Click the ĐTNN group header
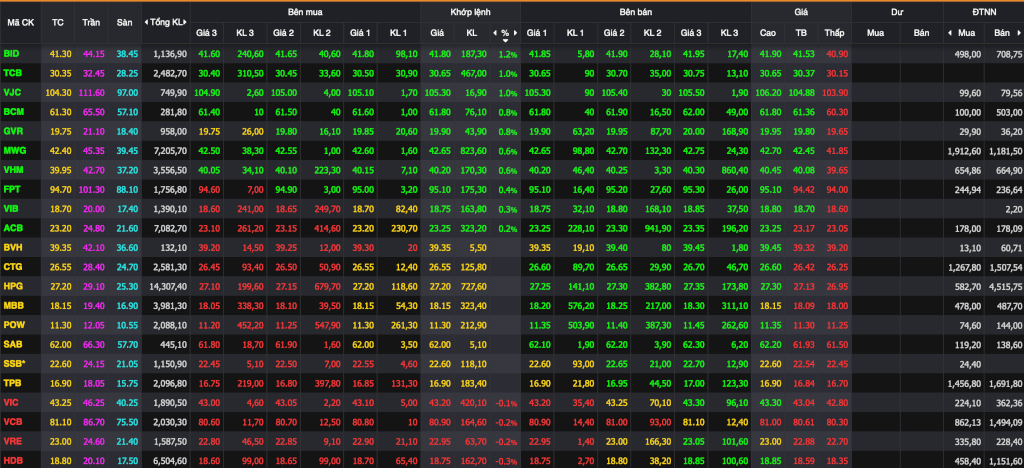The image size is (1024, 468). pos(984,12)
